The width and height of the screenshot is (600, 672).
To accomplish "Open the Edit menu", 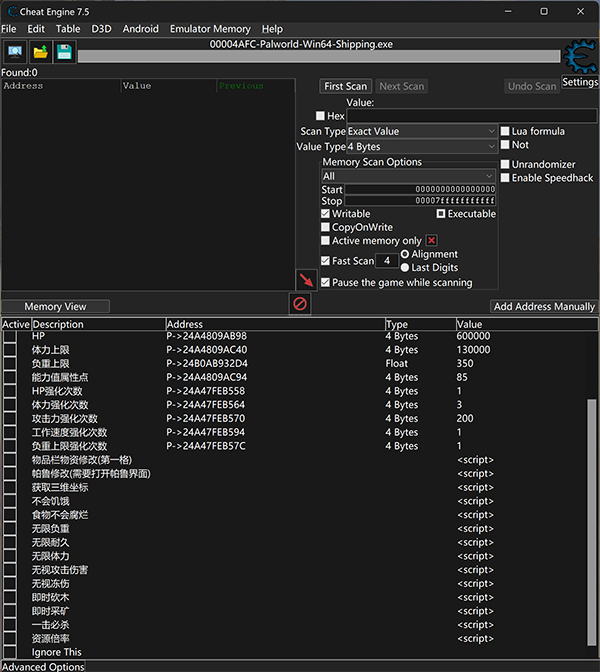I will tap(36, 29).
